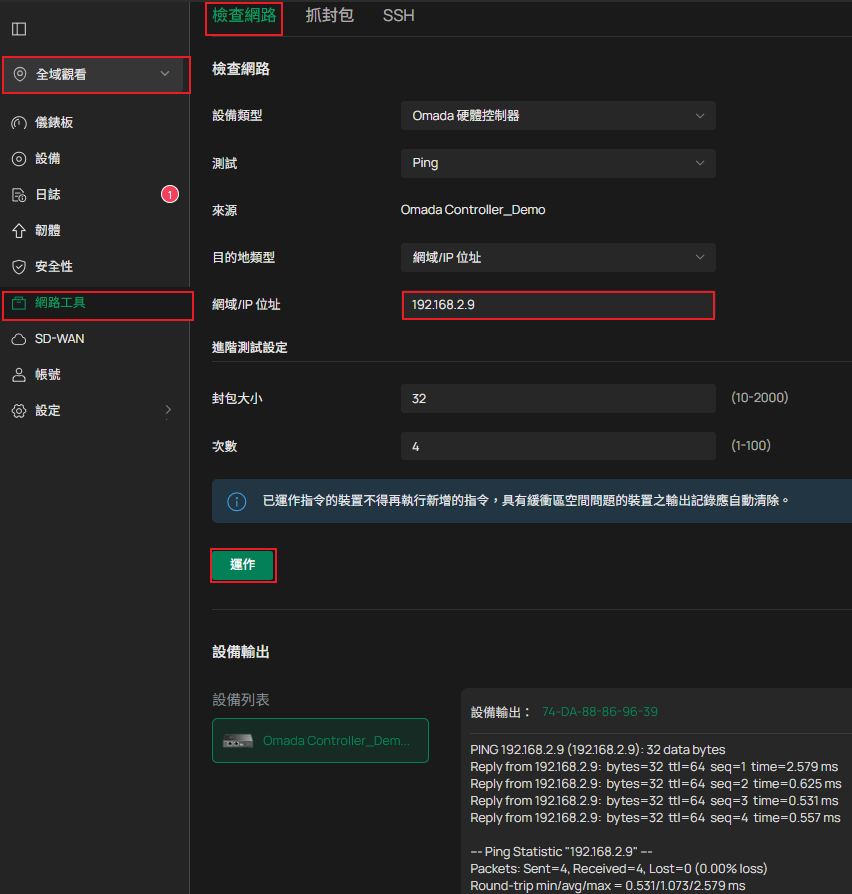Open the 儀錶板 dashboard icon
Screen dimensions: 852x894
click(x=19, y=123)
